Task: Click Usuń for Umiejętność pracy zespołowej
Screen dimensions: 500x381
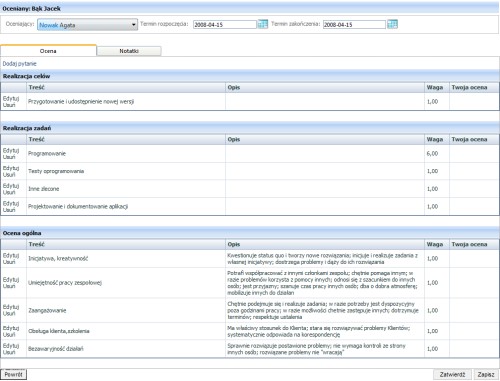Action: click(x=9, y=286)
